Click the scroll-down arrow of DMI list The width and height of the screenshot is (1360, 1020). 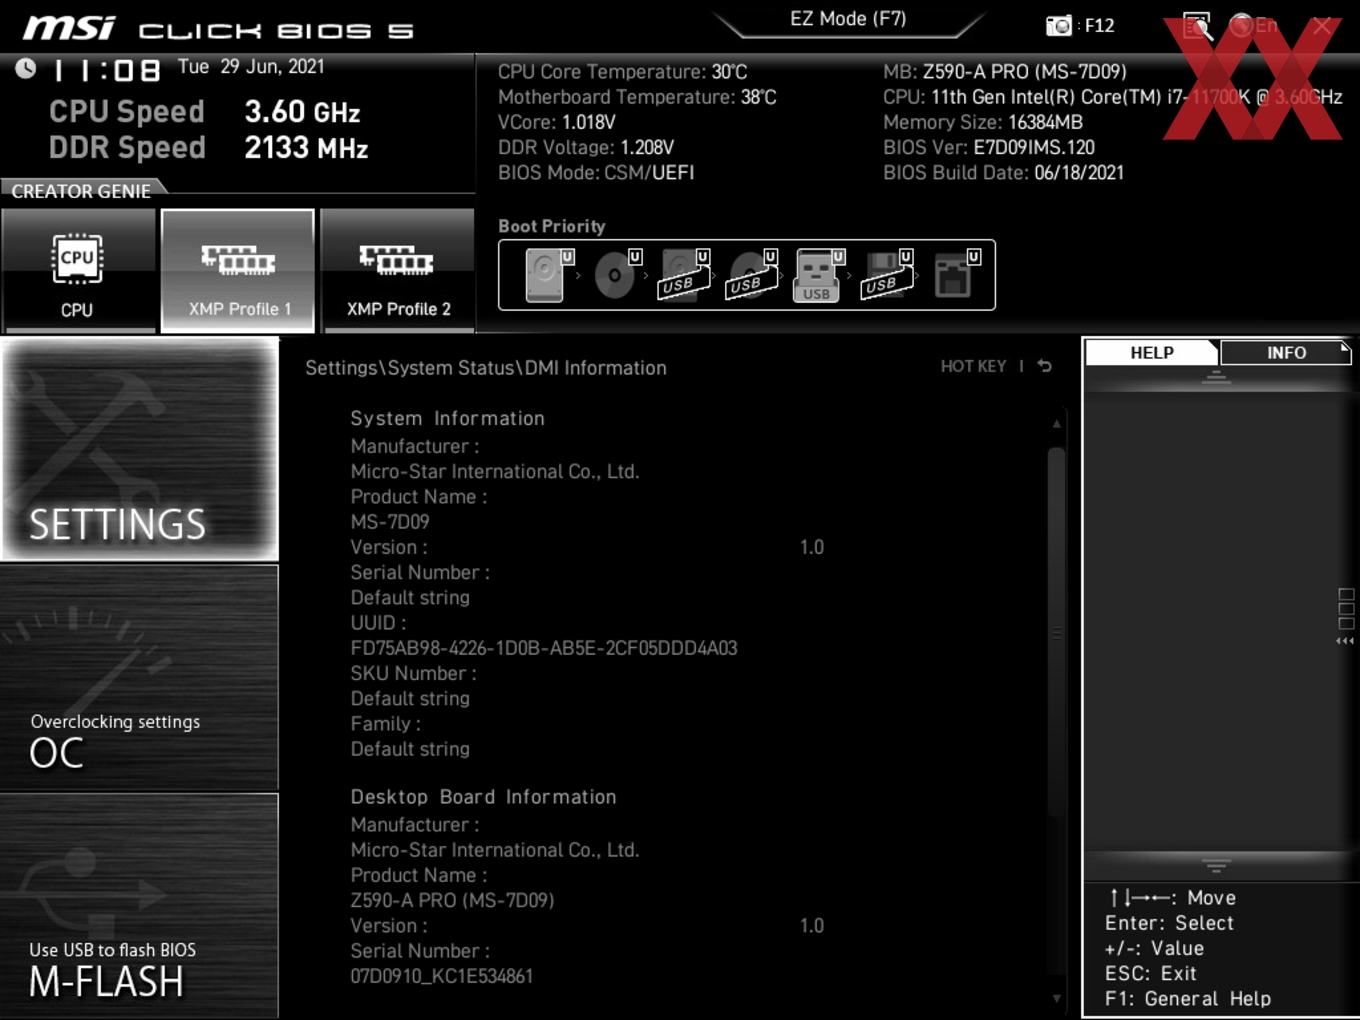(1056, 998)
